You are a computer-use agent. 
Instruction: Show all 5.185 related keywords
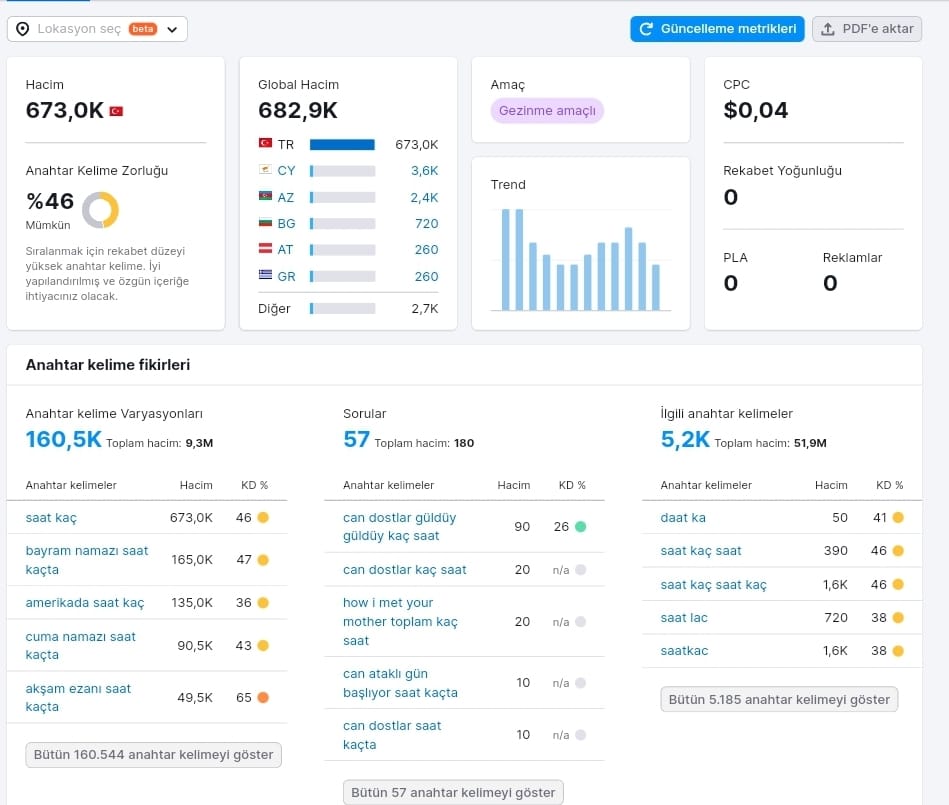tap(779, 700)
